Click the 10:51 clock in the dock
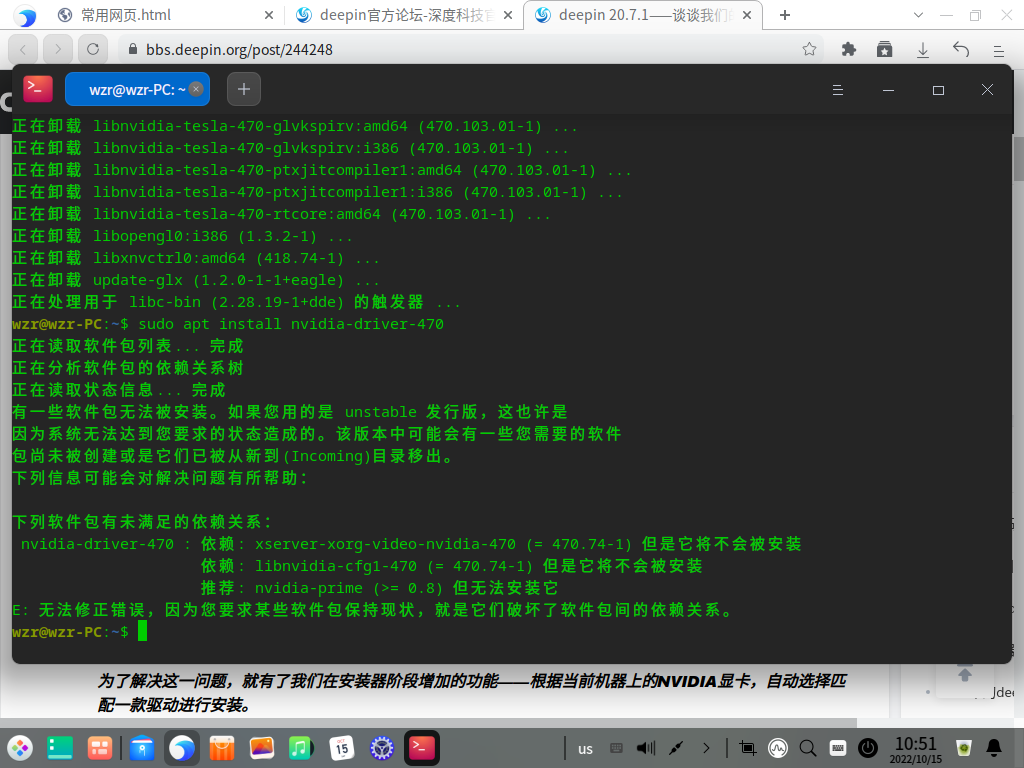 916,749
